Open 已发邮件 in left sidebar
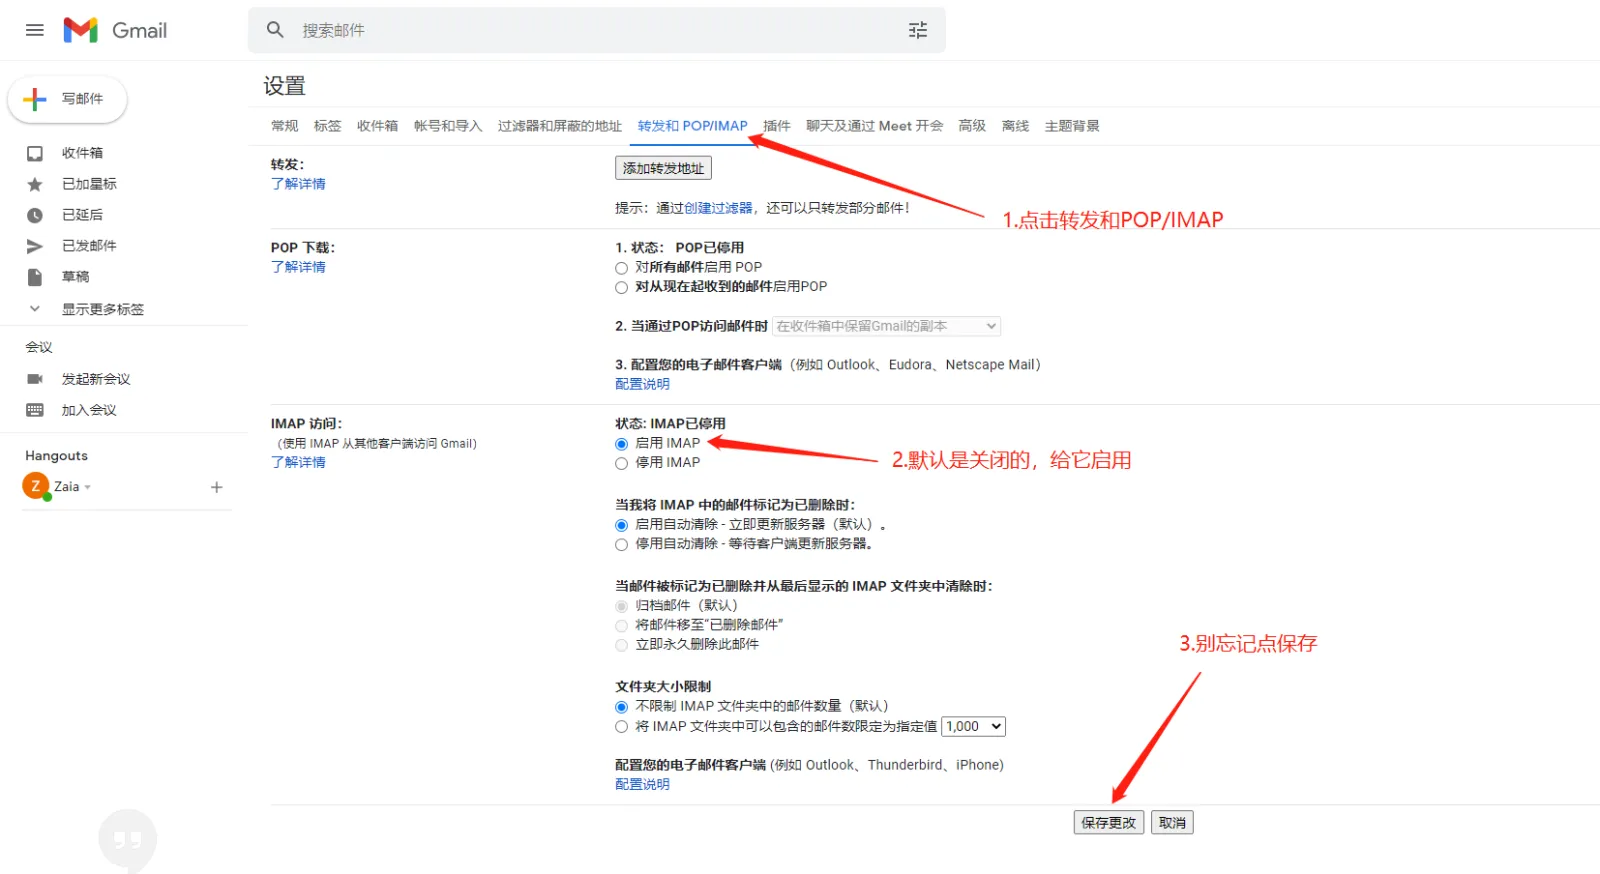The width and height of the screenshot is (1600, 874). click(89, 246)
